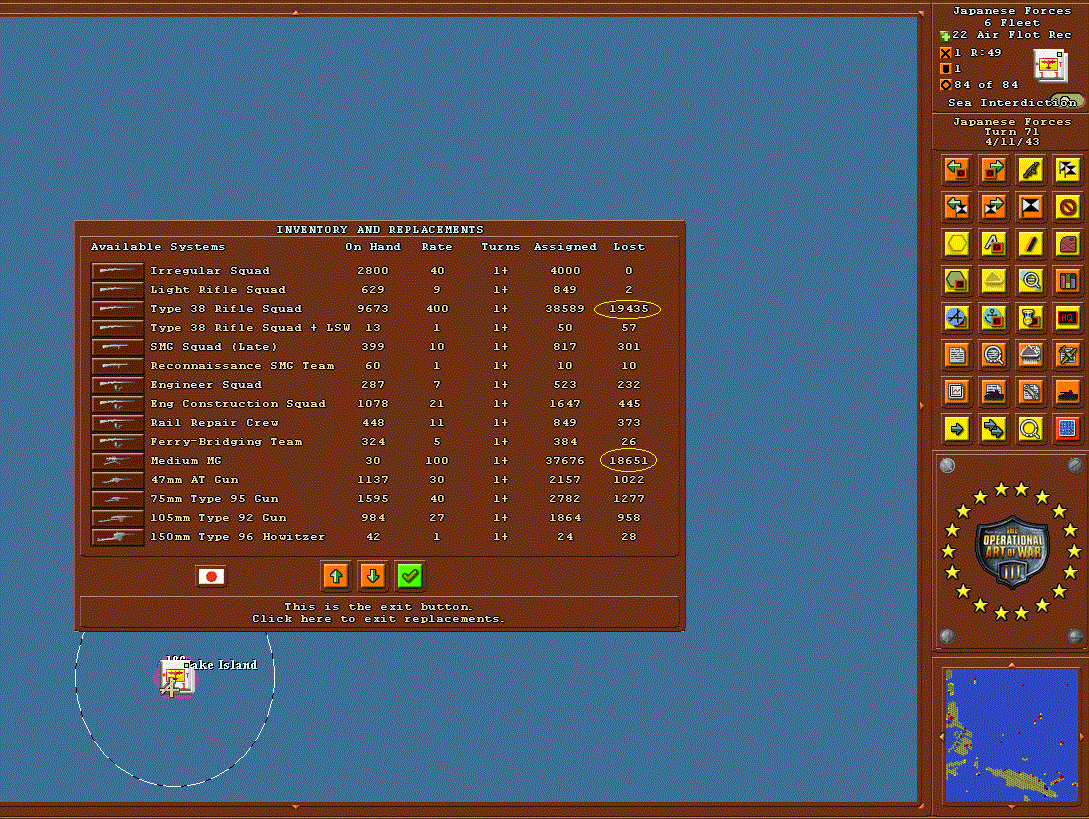Click the air unit blue circle icon
The image size is (1089, 819).
[x=957, y=318]
